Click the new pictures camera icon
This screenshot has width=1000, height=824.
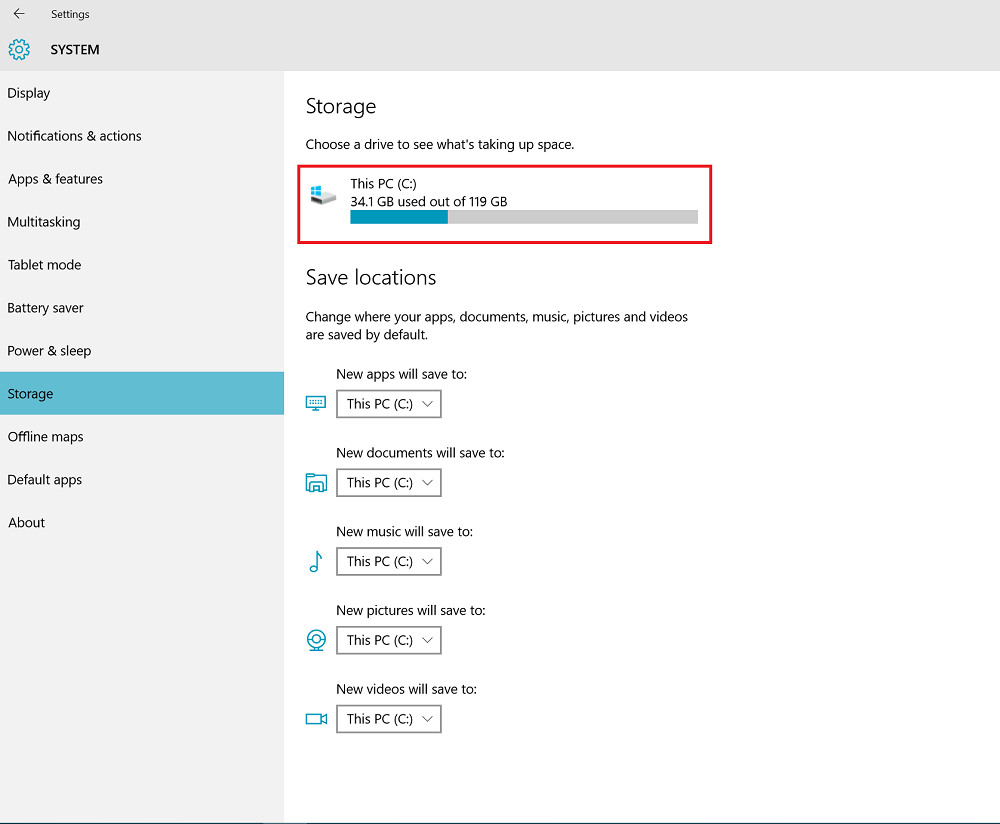[316, 640]
